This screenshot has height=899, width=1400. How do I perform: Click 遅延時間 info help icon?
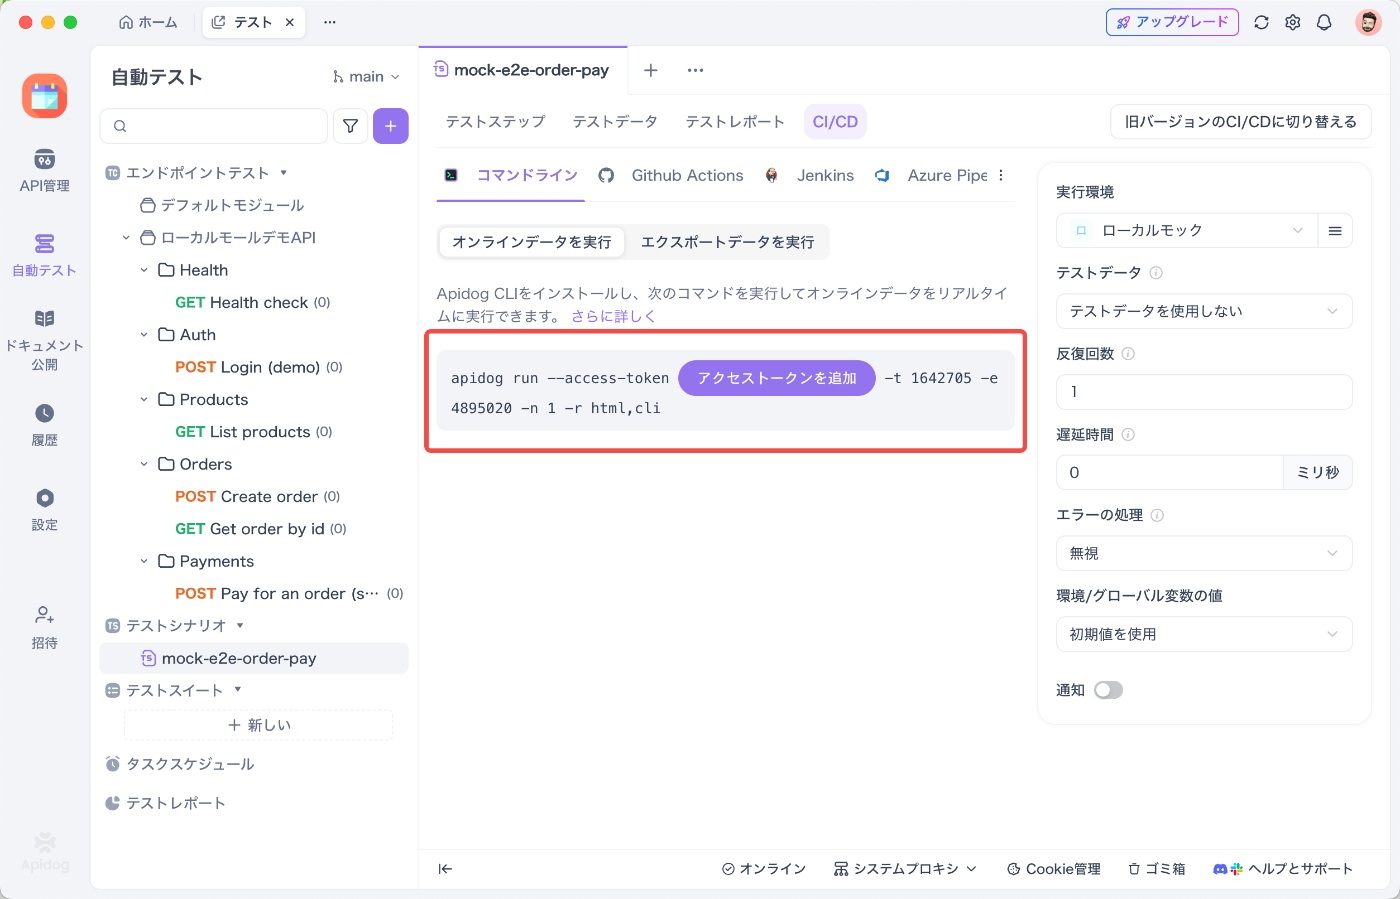[x=1128, y=435]
